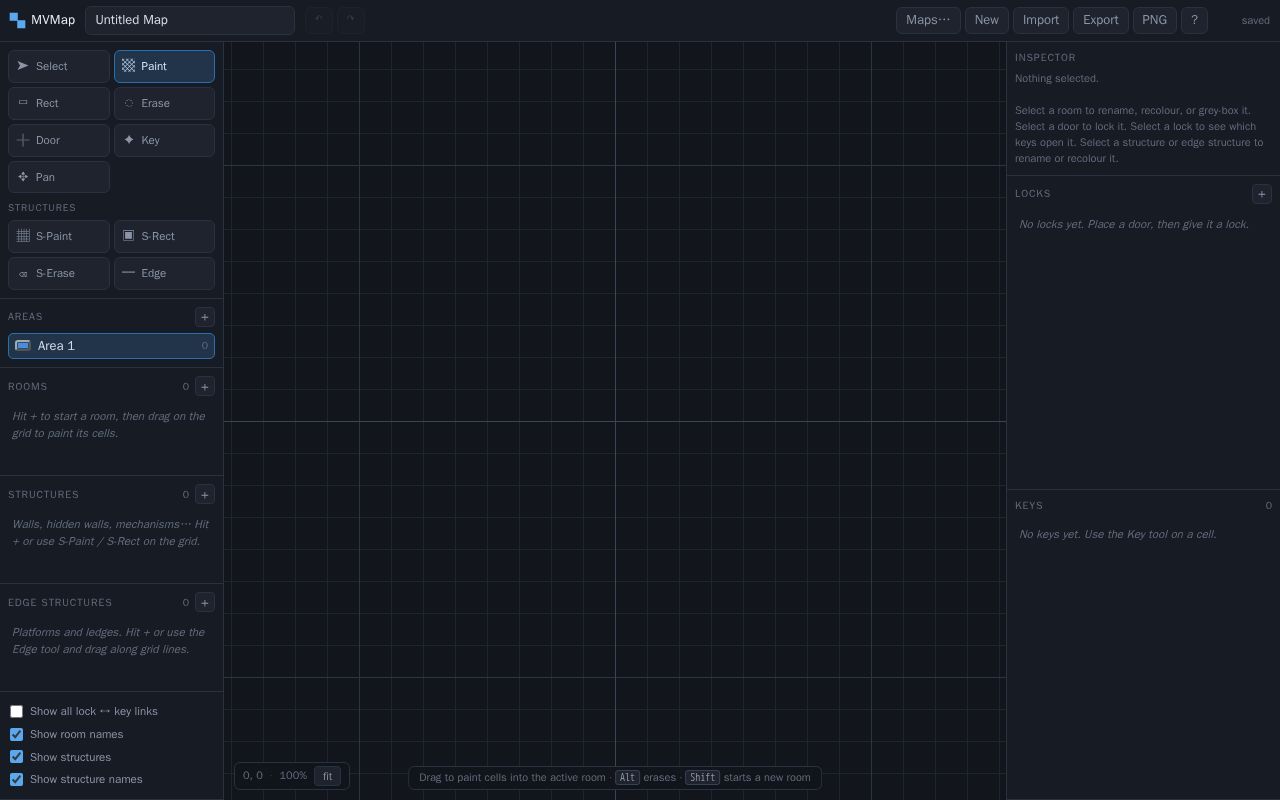
Task: Add a new room with plus button
Action: [205, 387]
